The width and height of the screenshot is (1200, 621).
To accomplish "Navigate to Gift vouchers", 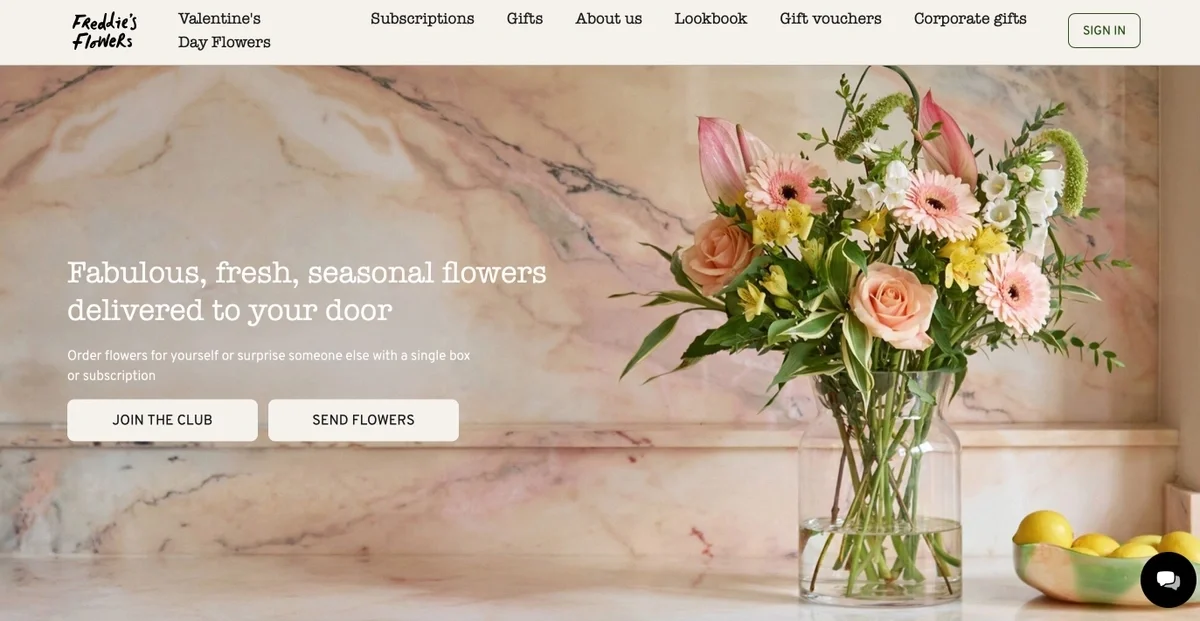I will [x=831, y=19].
